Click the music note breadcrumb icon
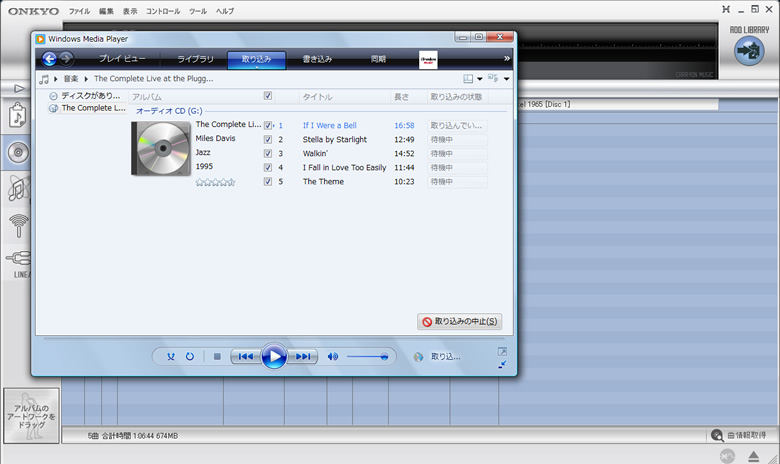This screenshot has height=464, width=780. (44, 79)
